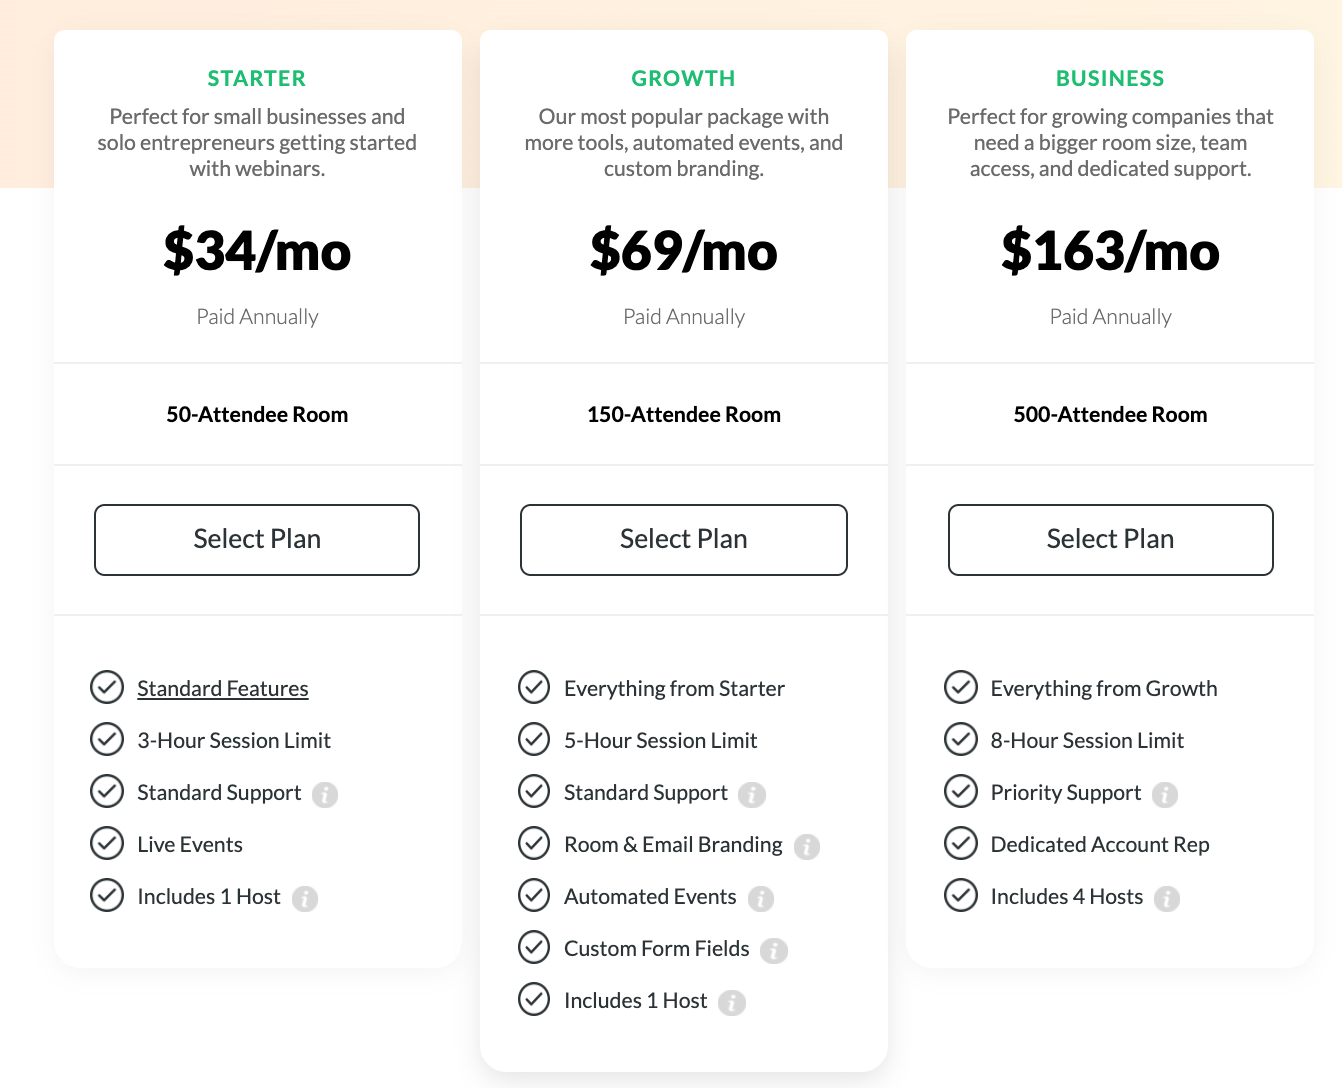Open info icon for Room & Email Branding
The width and height of the screenshot is (1342, 1088).
tap(807, 847)
